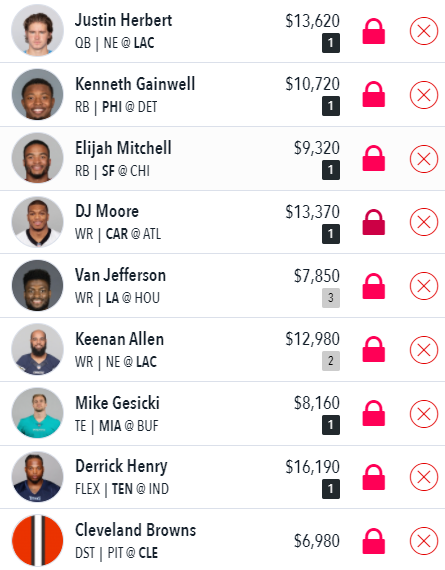Remove Cleveland Browns DST from the lineup
The height and width of the screenshot is (570, 445).
point(424,541)
